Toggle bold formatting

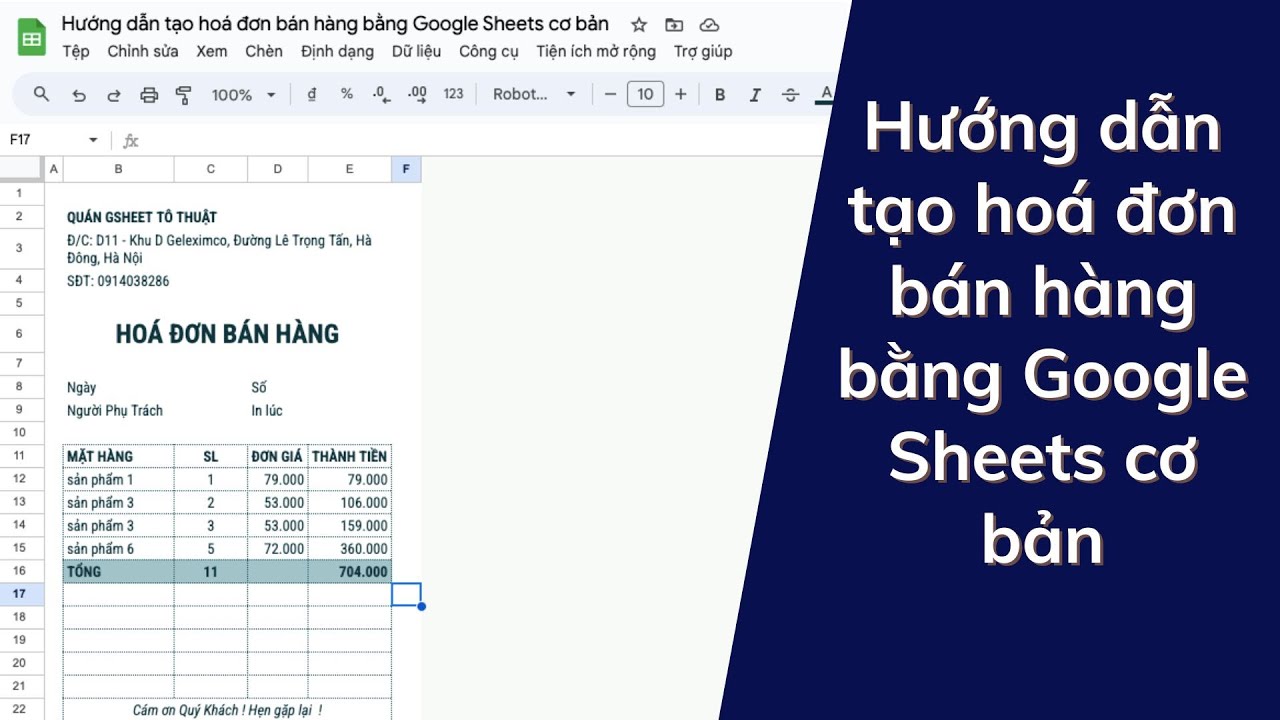pyautogui.click(x=720, y=95)
